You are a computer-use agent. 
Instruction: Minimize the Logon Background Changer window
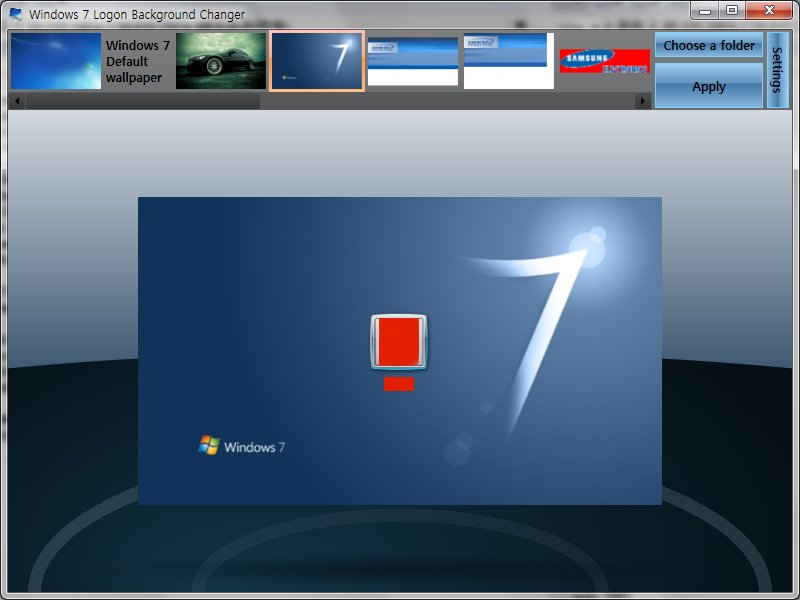[706, 10]
